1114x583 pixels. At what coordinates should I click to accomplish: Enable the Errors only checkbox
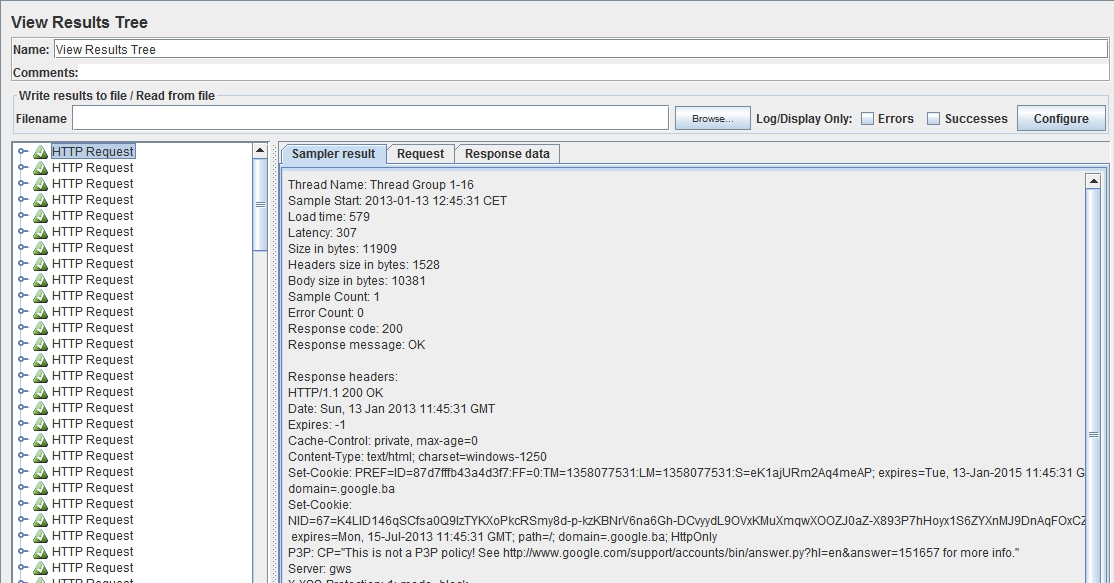tap(868, 119)
